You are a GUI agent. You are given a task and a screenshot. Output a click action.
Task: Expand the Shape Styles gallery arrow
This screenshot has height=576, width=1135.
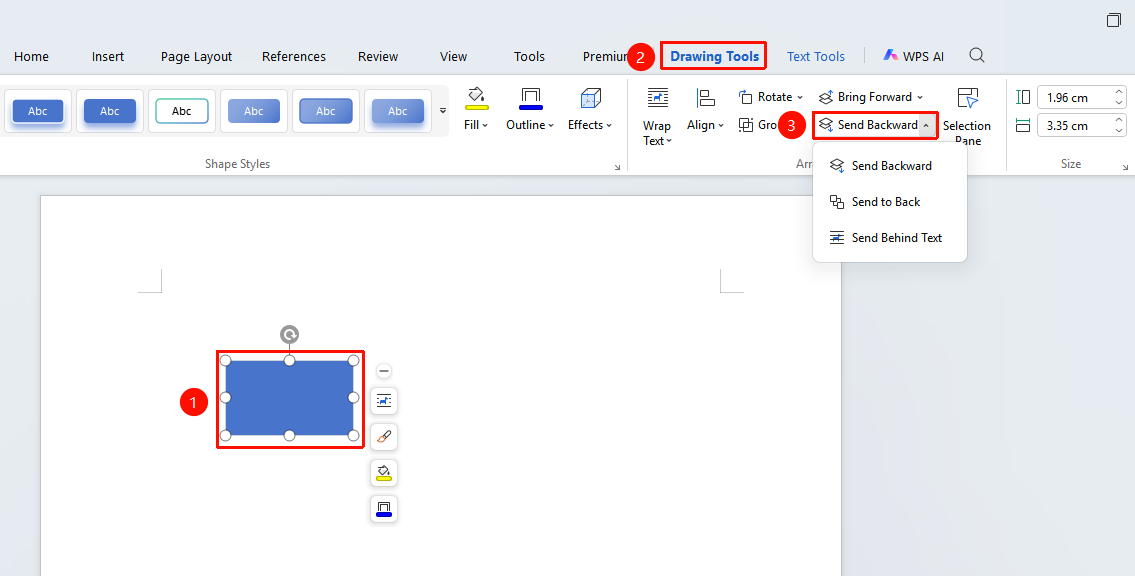pos(443,111)
